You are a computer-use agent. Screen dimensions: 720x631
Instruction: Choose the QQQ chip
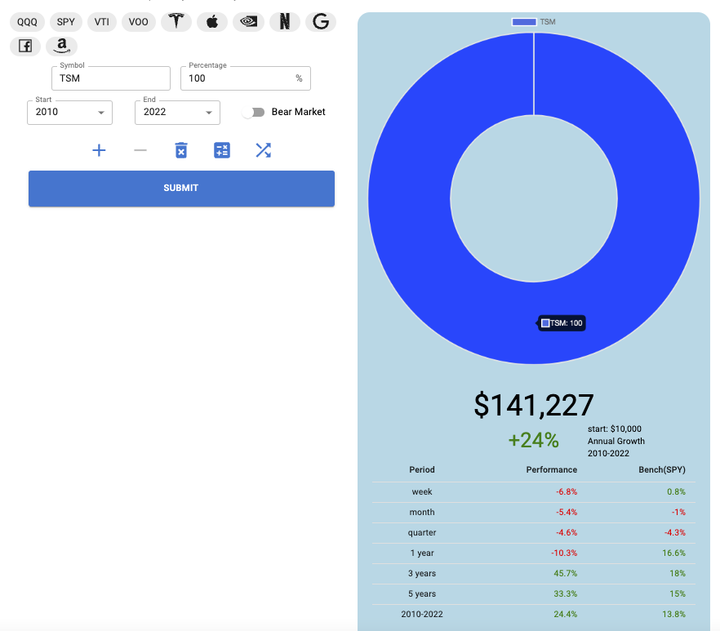coord(27,22)
